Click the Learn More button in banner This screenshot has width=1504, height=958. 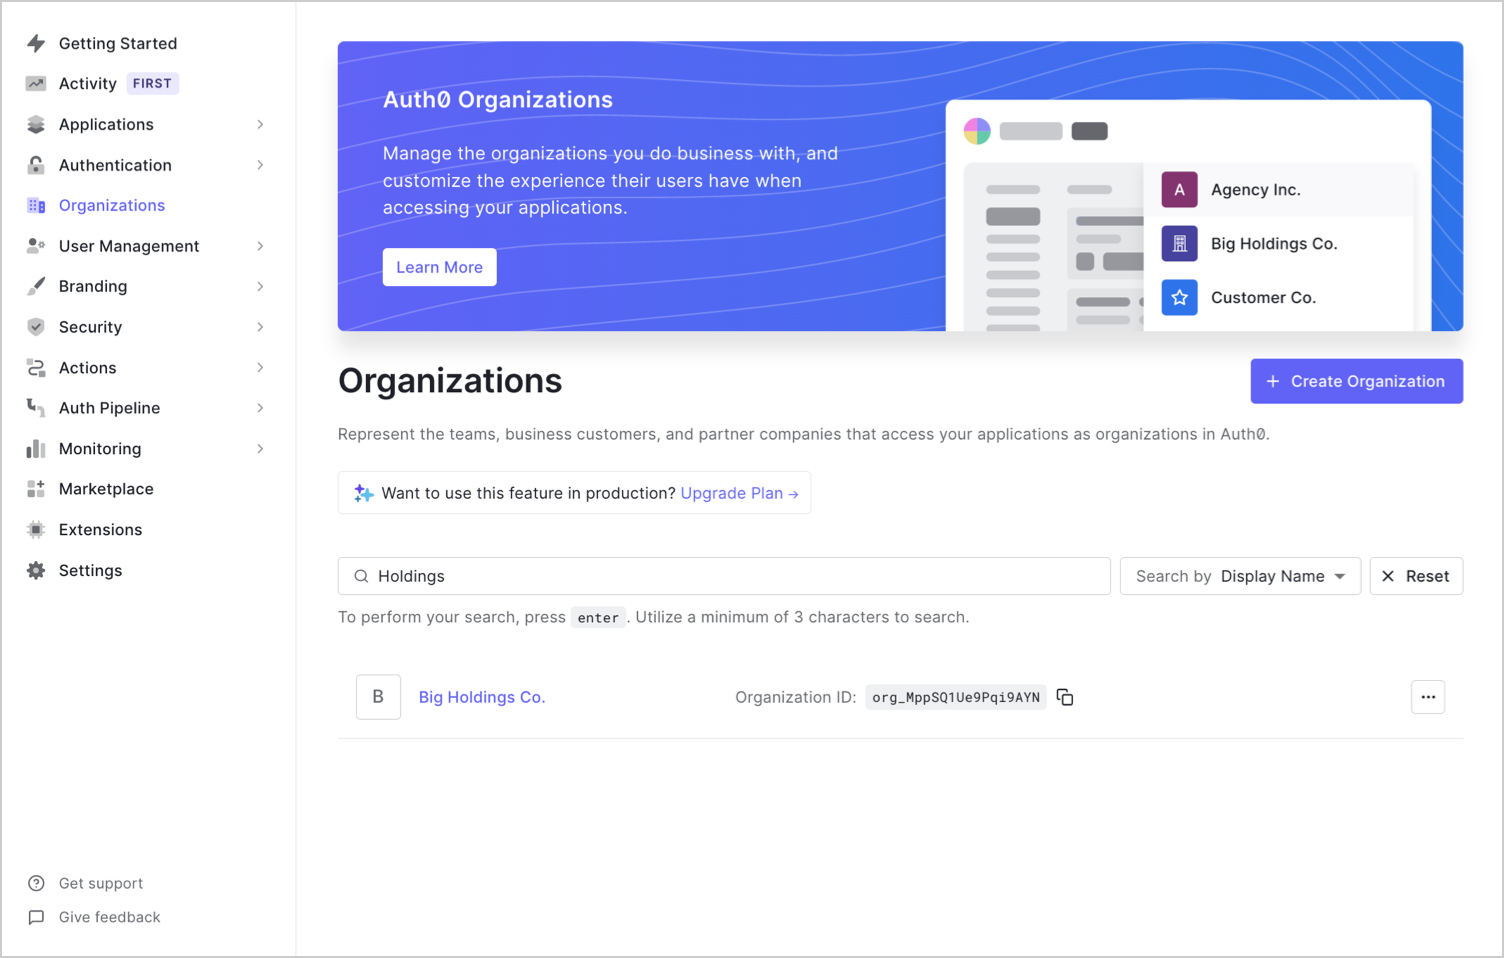tap(439, 267)
